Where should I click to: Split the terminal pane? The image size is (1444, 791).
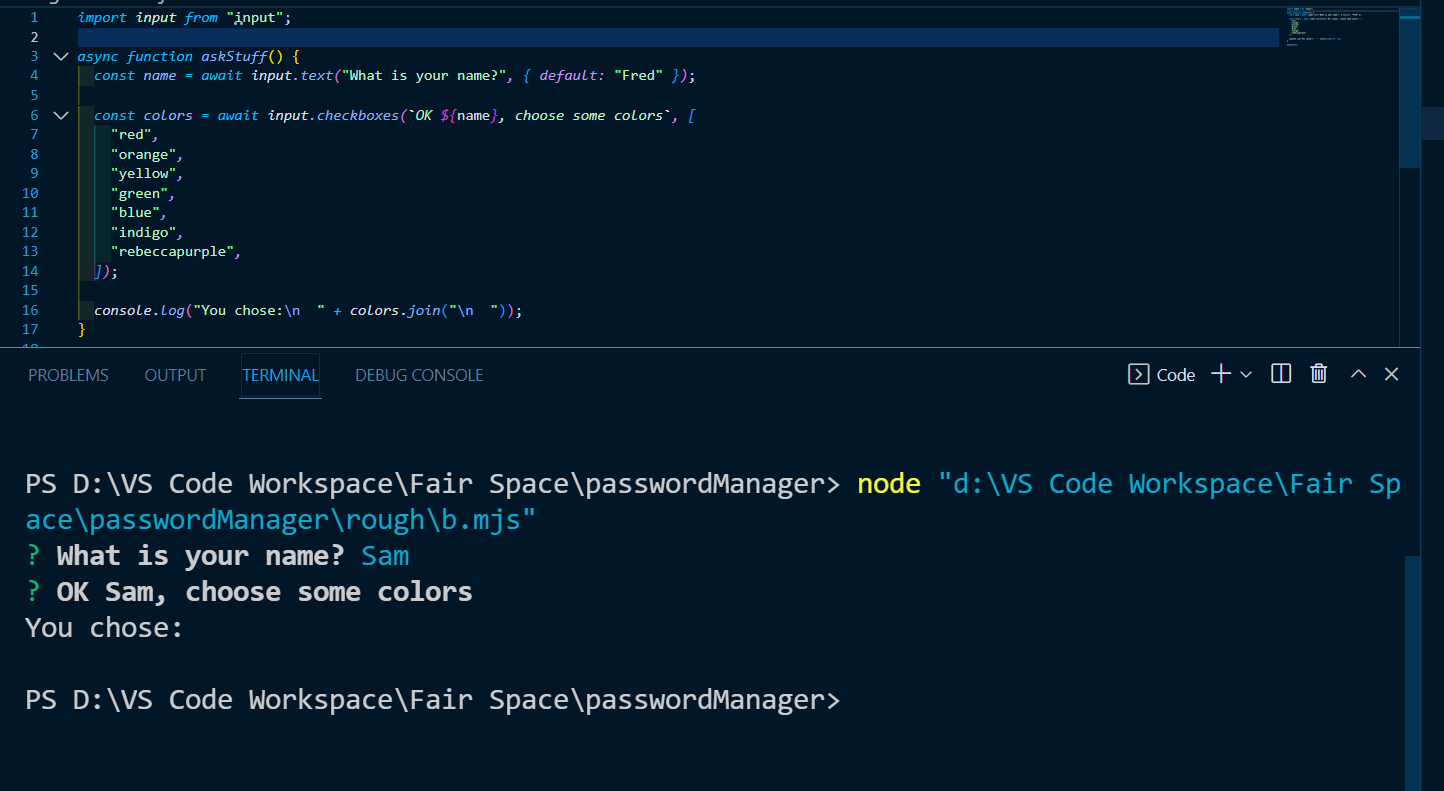[x=1280, y=373]
